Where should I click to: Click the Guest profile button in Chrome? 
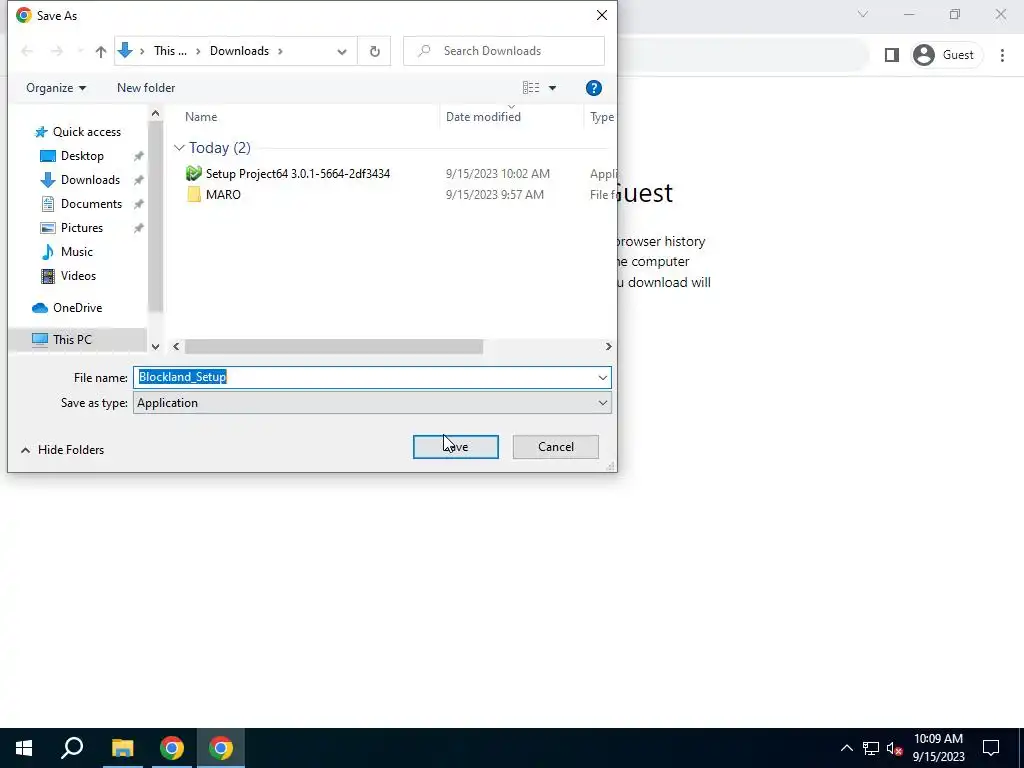coord(946,55)
